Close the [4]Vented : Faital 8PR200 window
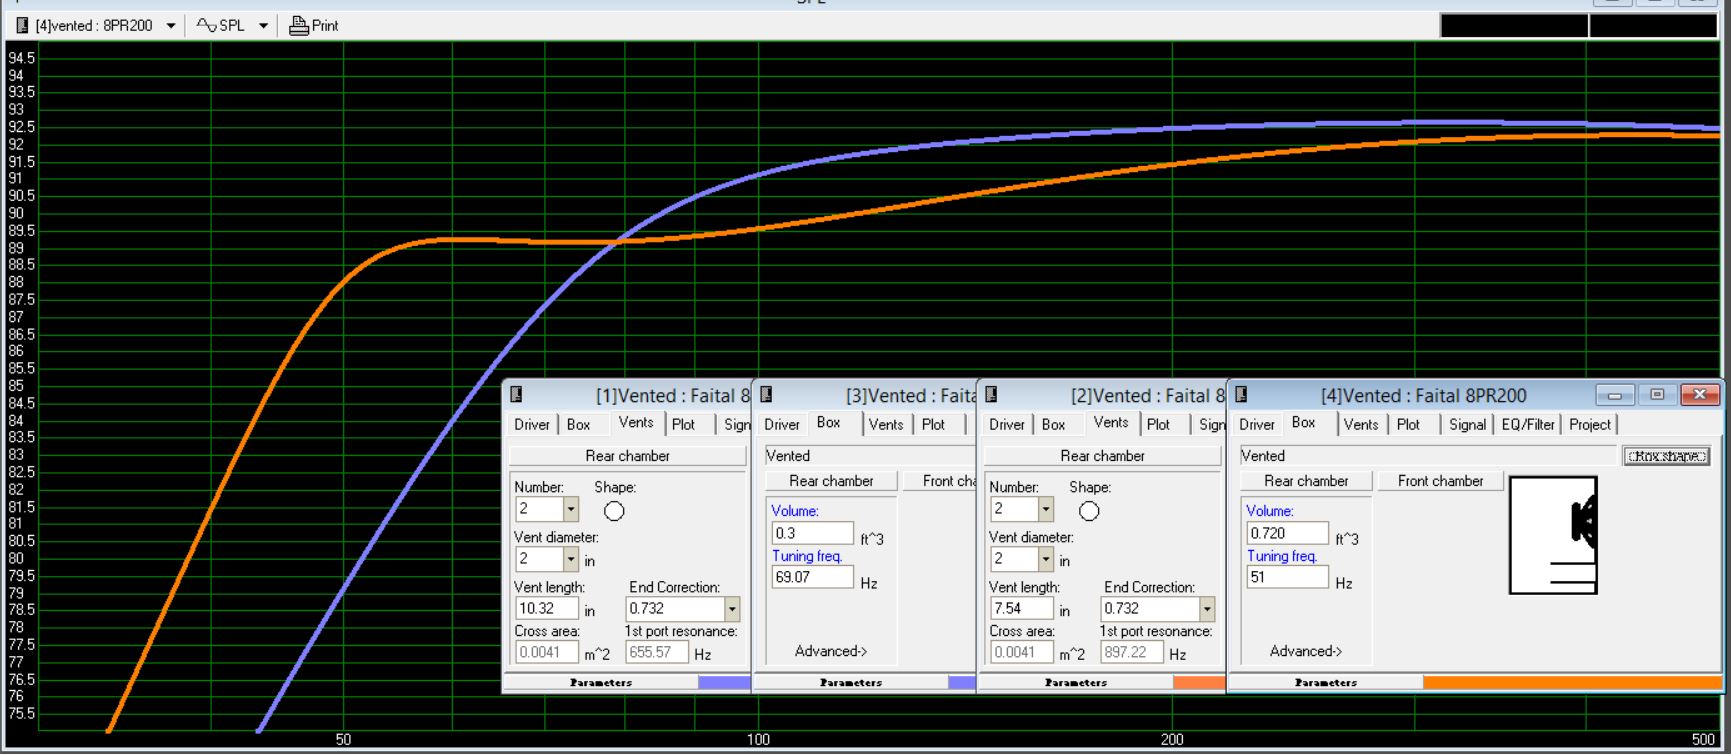 pos(1699,395)
